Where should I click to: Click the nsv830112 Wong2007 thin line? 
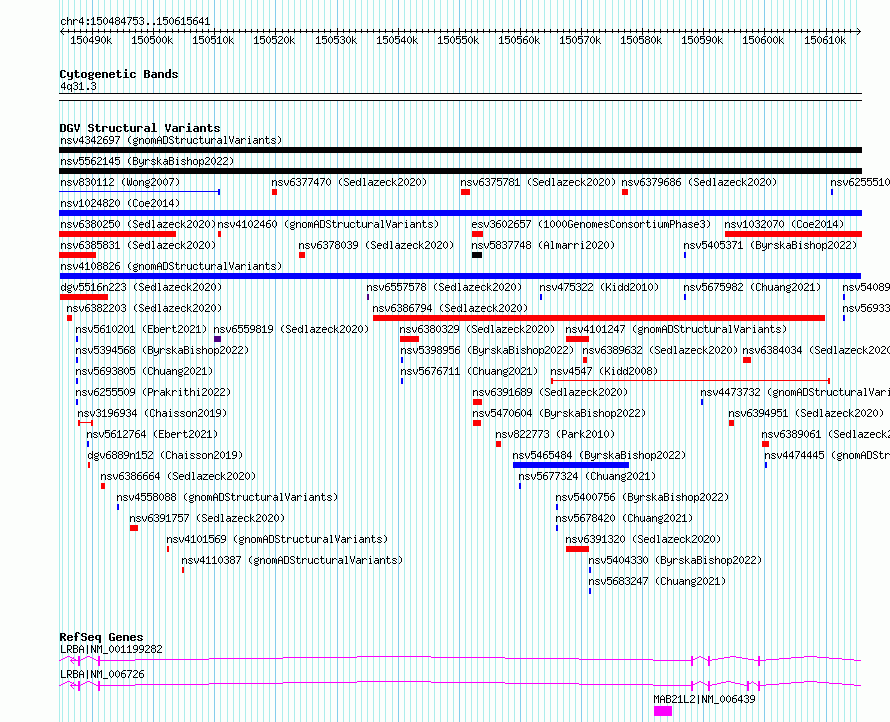[140, 192]
